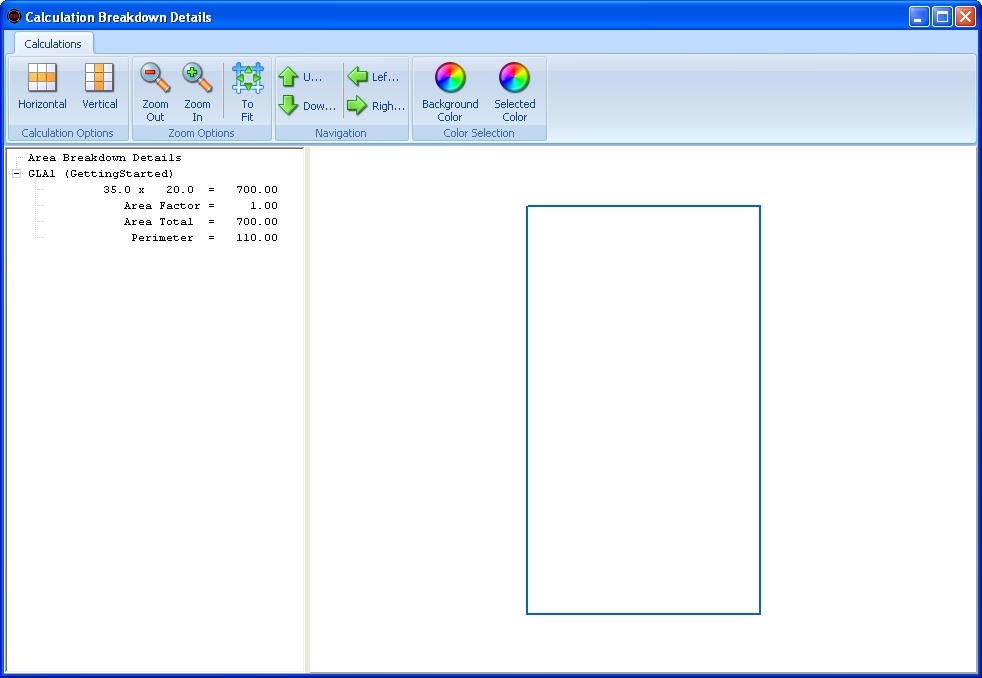Navigate up with the green arrow
The height and width of the screenshot is (678, 982).
301,77
